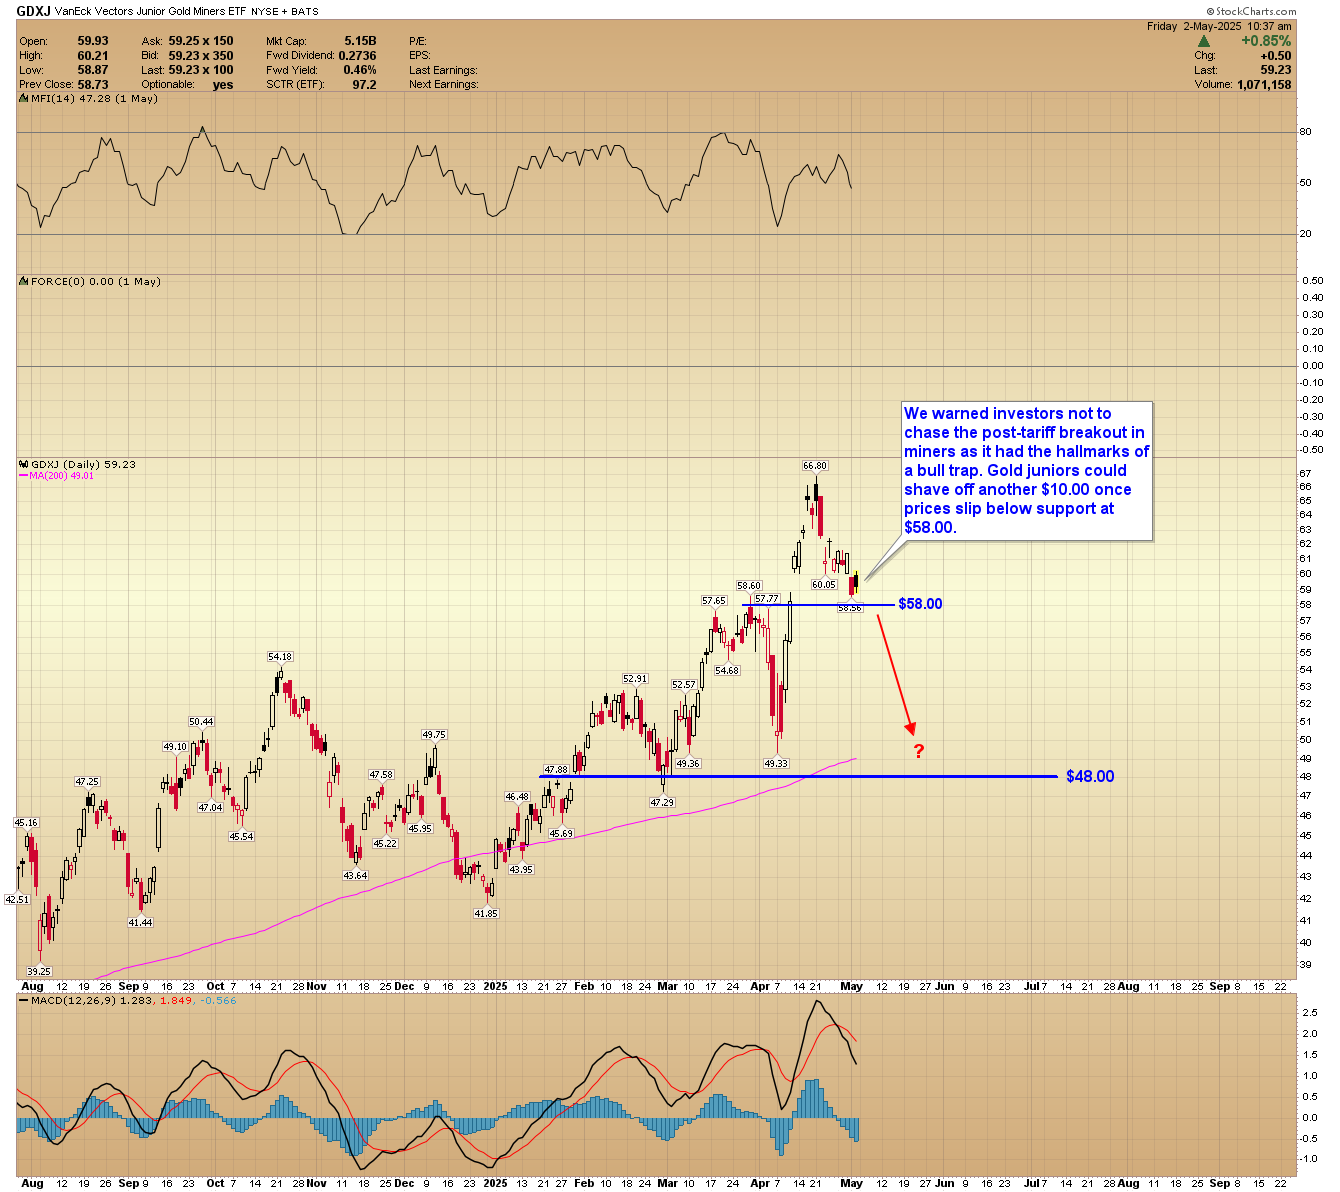Click the 57.65 March high label

tap(714, 601)
